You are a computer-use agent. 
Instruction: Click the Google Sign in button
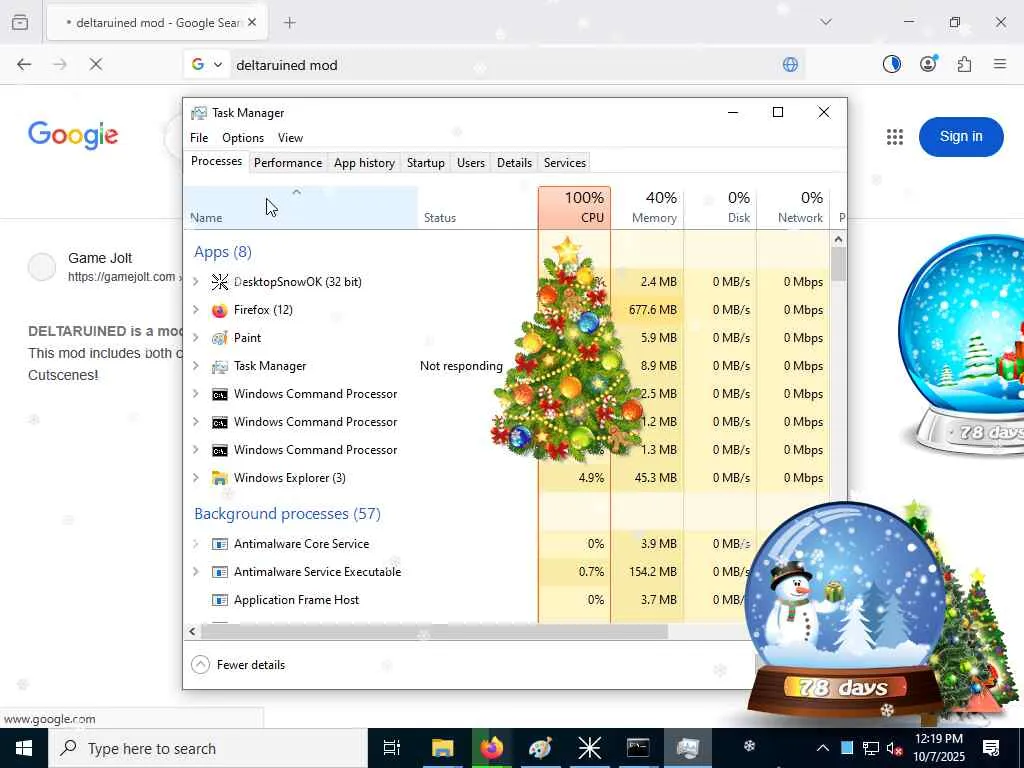[x=961, y=136]
